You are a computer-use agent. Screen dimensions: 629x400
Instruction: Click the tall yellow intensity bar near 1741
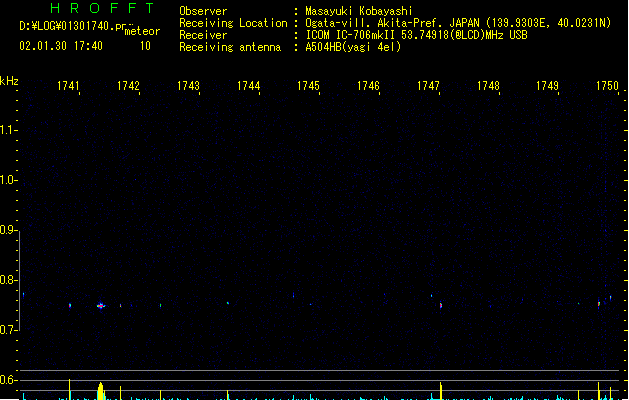[x=69, y=389]
